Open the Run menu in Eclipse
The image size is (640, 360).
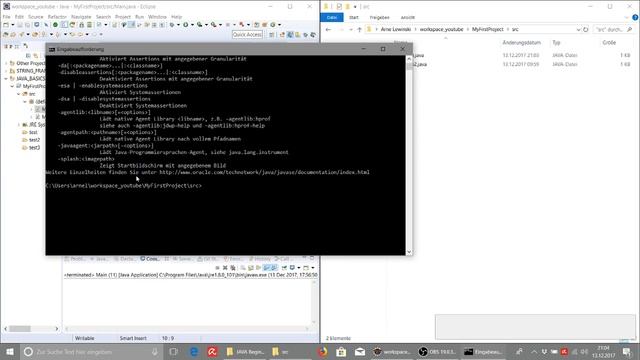tap(139, 17)
